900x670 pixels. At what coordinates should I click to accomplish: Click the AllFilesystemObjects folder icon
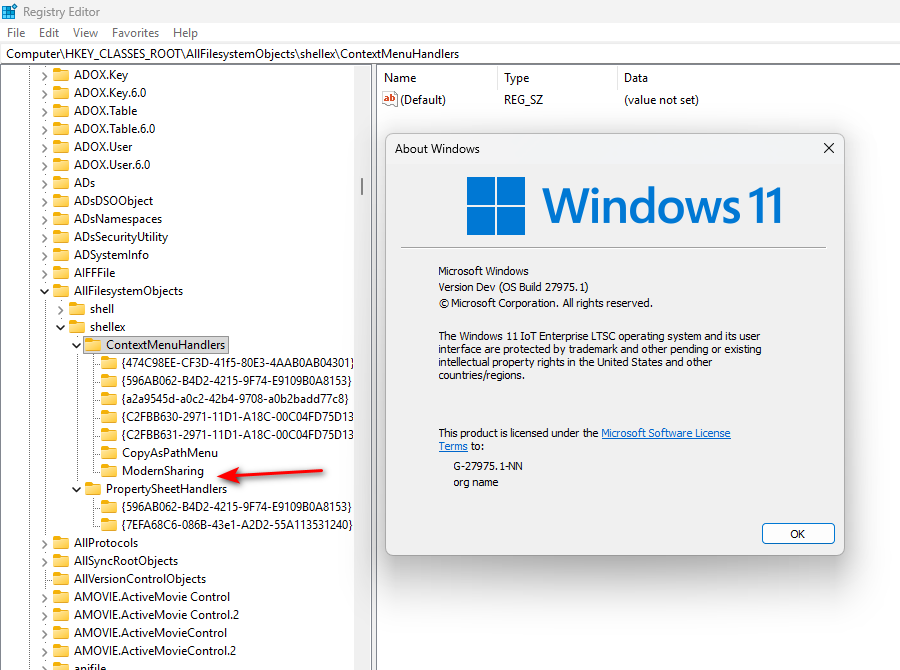click(x=60, y=291)
